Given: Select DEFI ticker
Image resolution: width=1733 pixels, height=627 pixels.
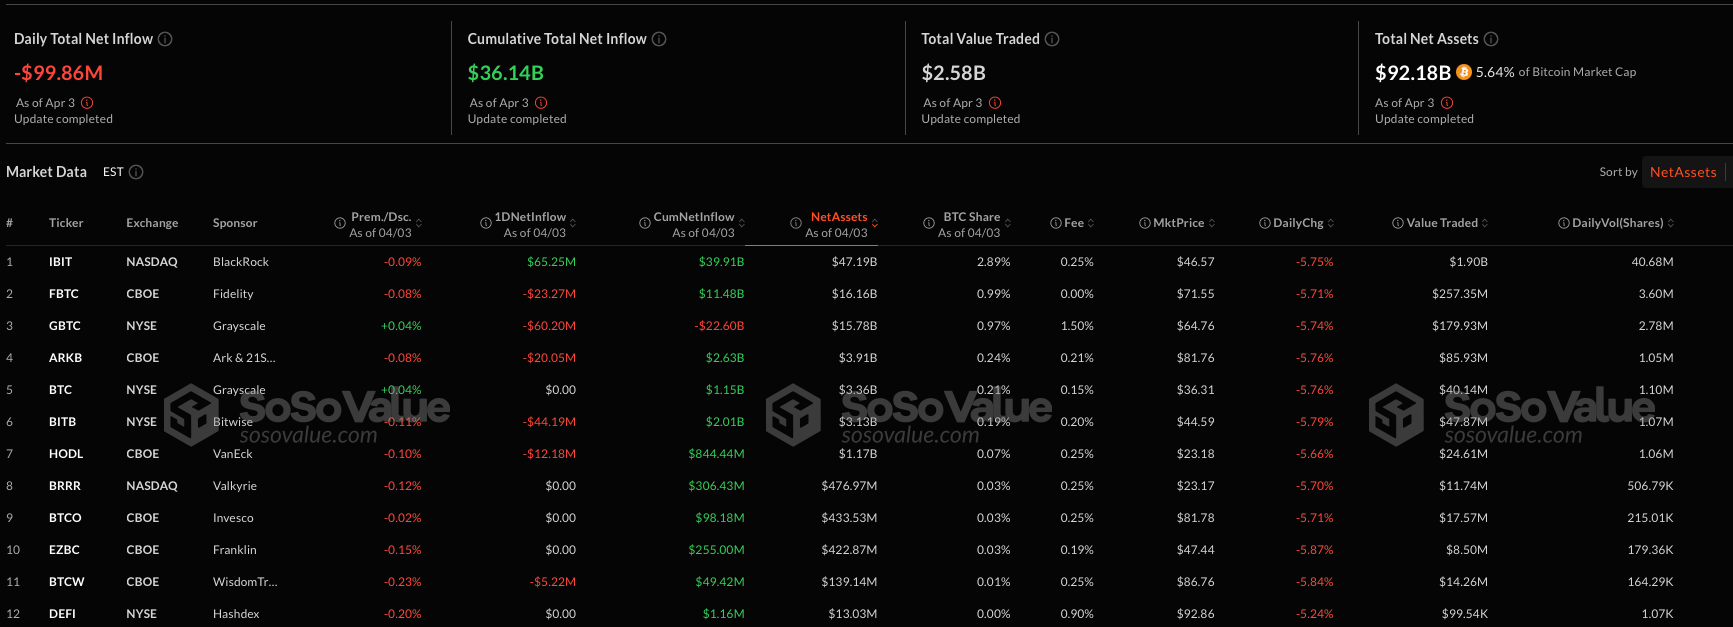Looking at the screenshot, I should 62,614.
